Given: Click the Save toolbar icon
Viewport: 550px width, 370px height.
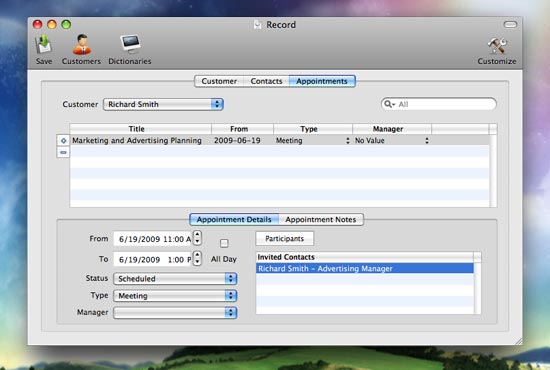Looking at the screenshot, I should 43,45.
